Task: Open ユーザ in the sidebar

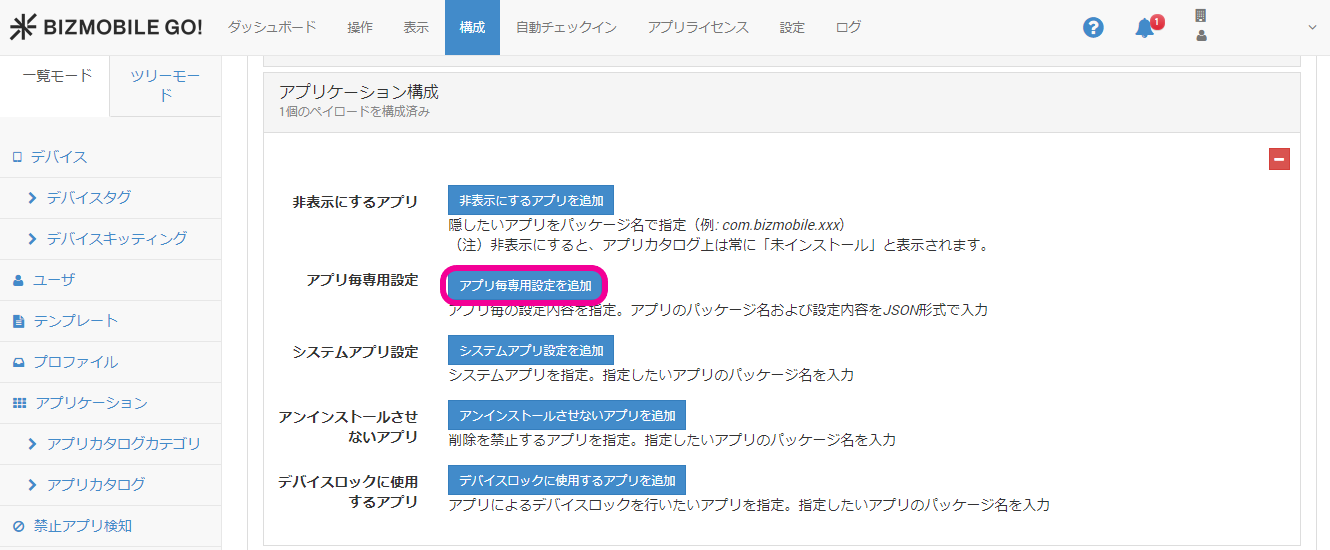Action: point(54,280)
